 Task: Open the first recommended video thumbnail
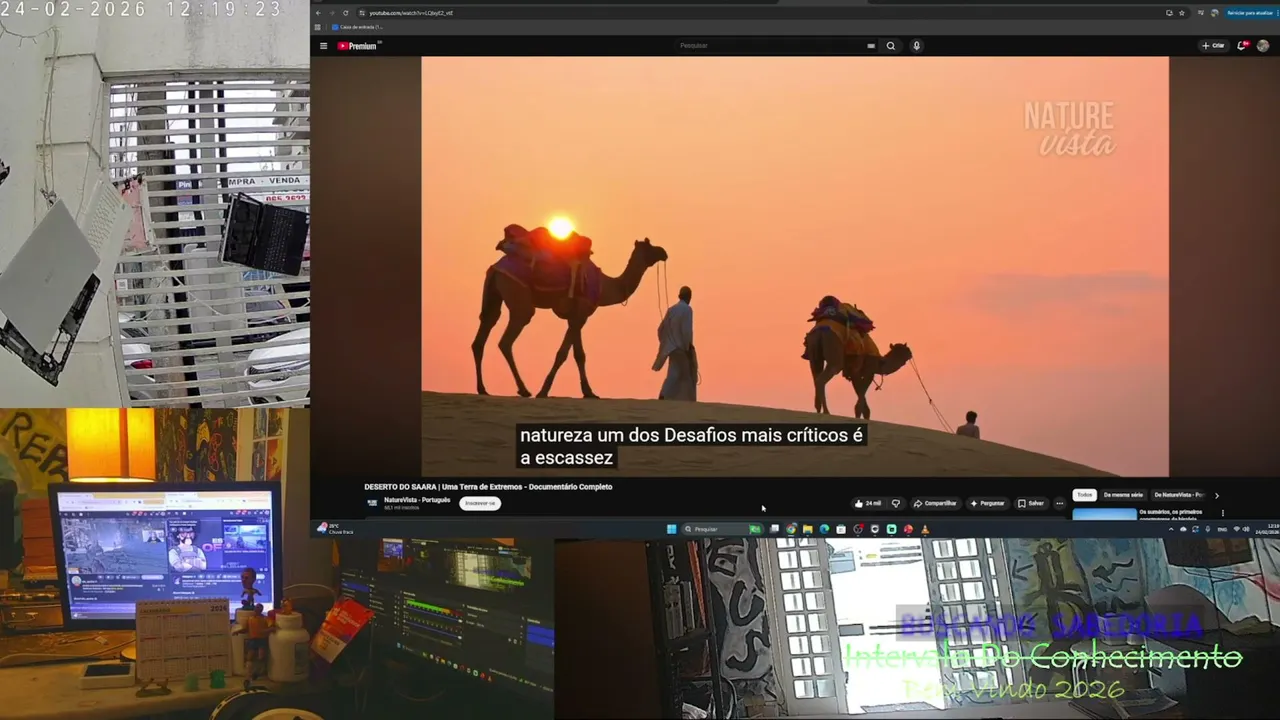coord(1104,514)
